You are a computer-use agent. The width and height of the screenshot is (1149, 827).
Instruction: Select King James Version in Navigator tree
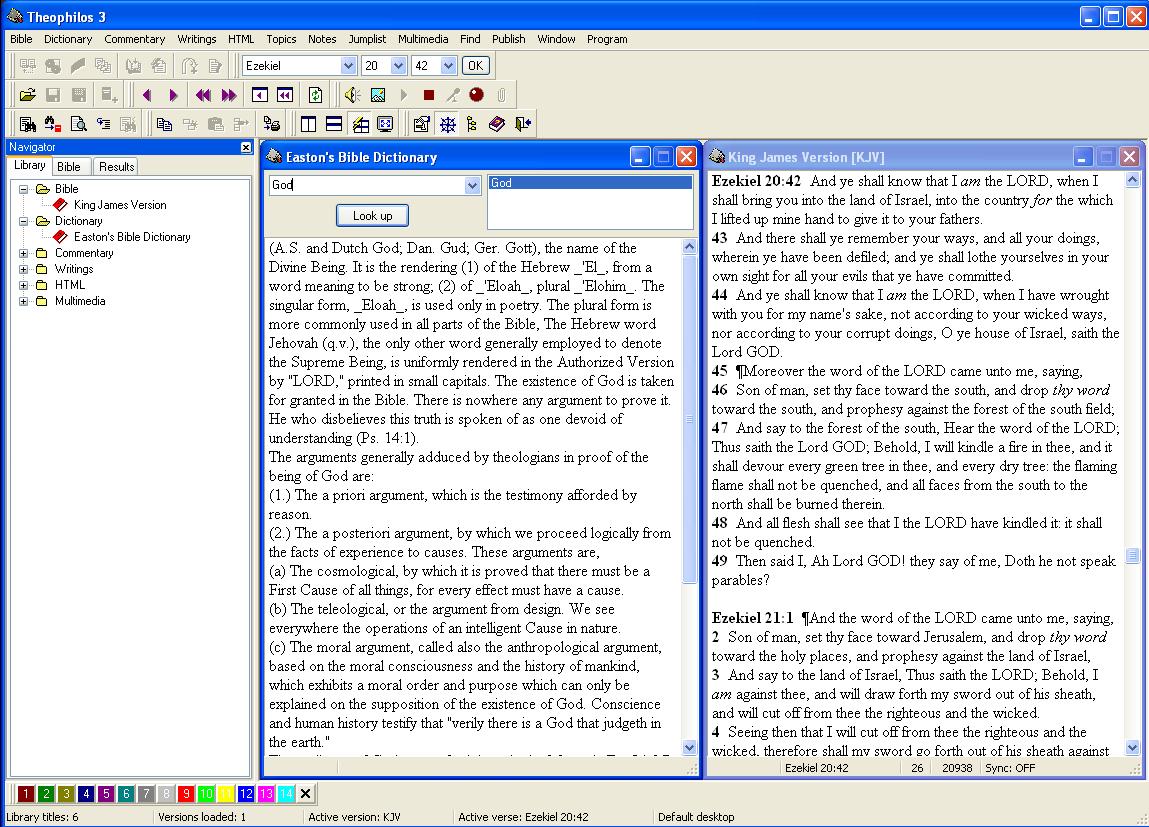pyautogui.click(x=120, y=205)
